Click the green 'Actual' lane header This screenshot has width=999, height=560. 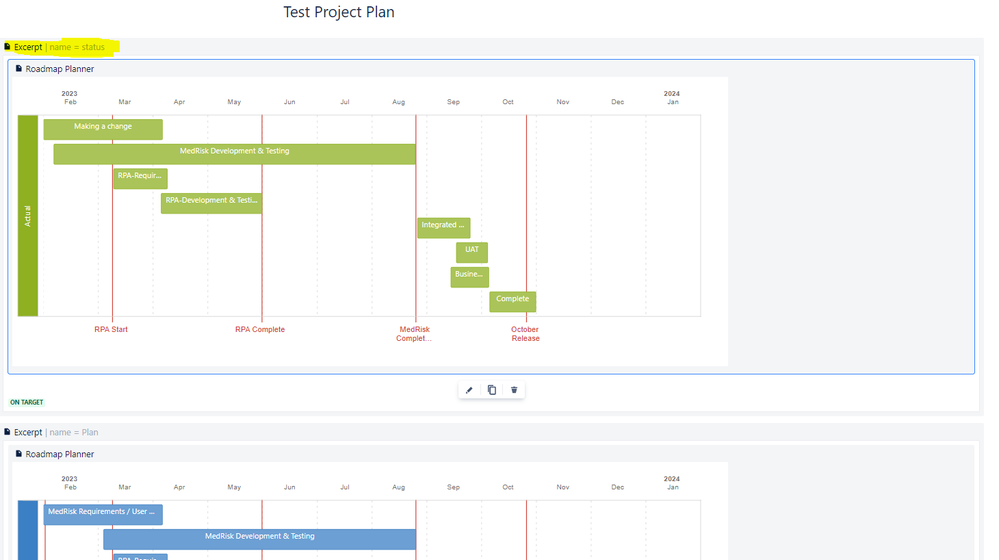27,215
